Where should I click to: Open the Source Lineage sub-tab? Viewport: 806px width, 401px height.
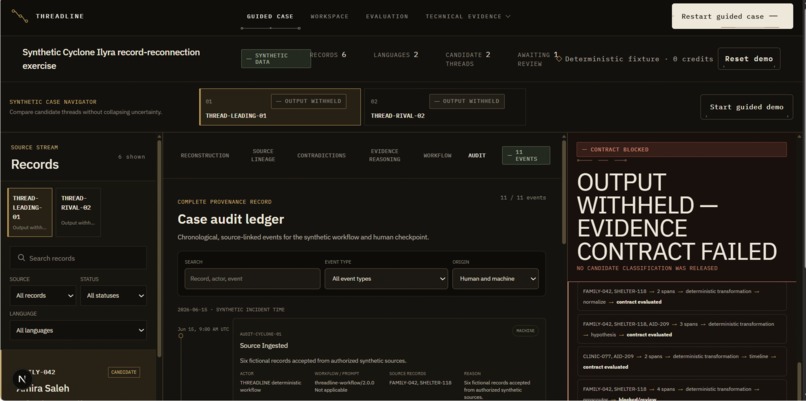[x=263, y=155]
